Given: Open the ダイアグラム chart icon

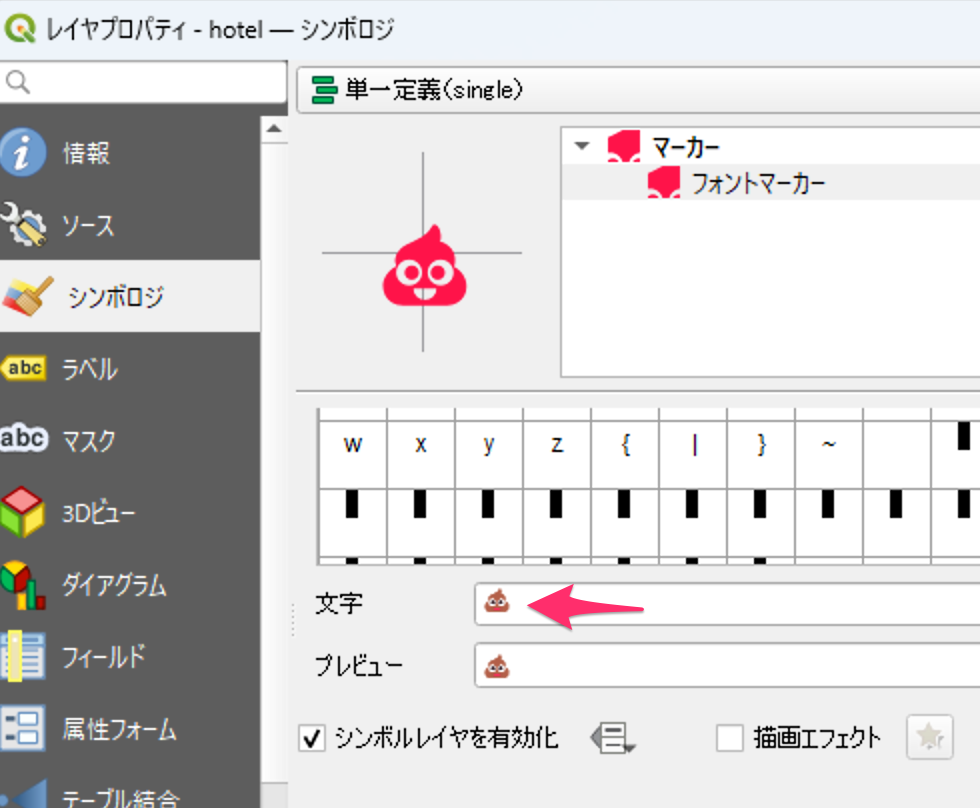Looking at the screenshot, I should [x=22, y=585].
